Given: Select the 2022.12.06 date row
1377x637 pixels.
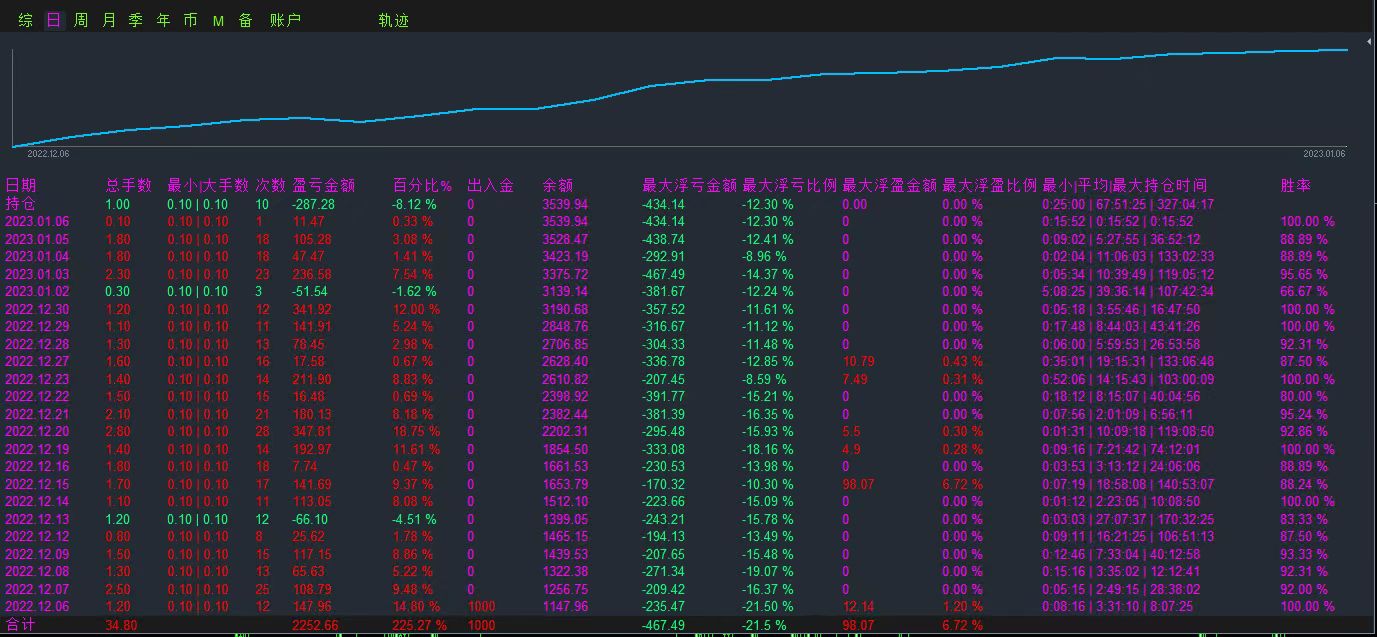Looking at the screenshot, I should [x=37, y=607].
